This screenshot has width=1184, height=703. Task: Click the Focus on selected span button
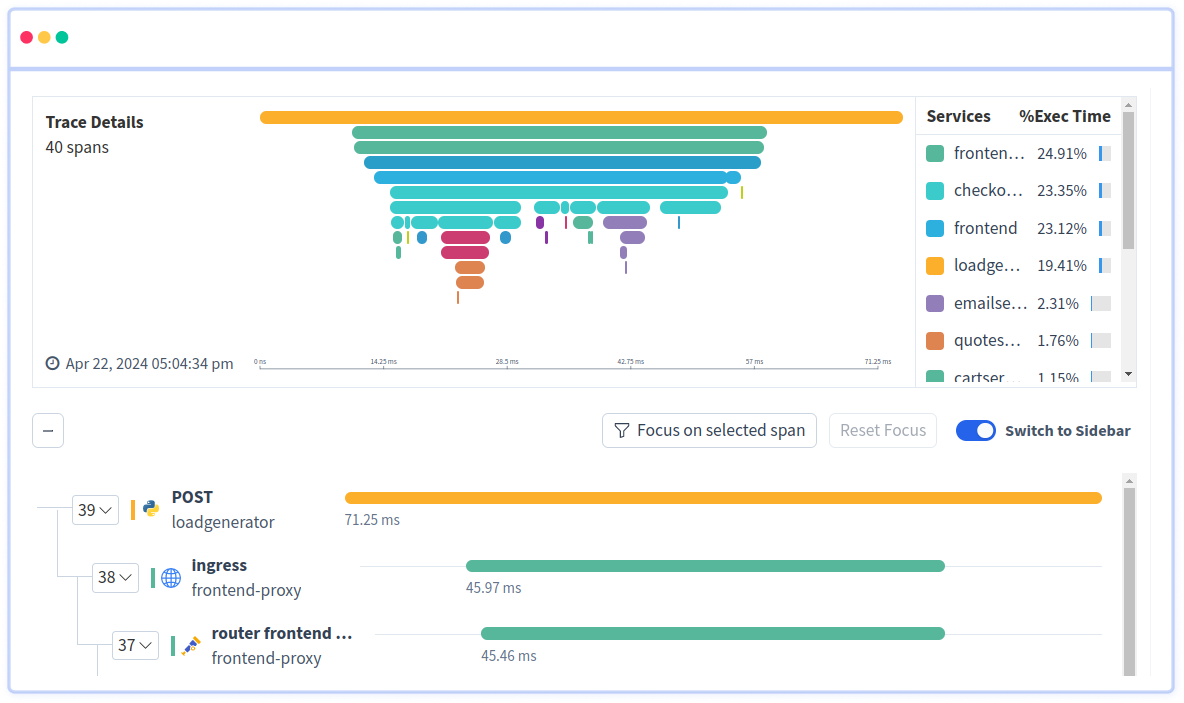click(x=709, y=430)
